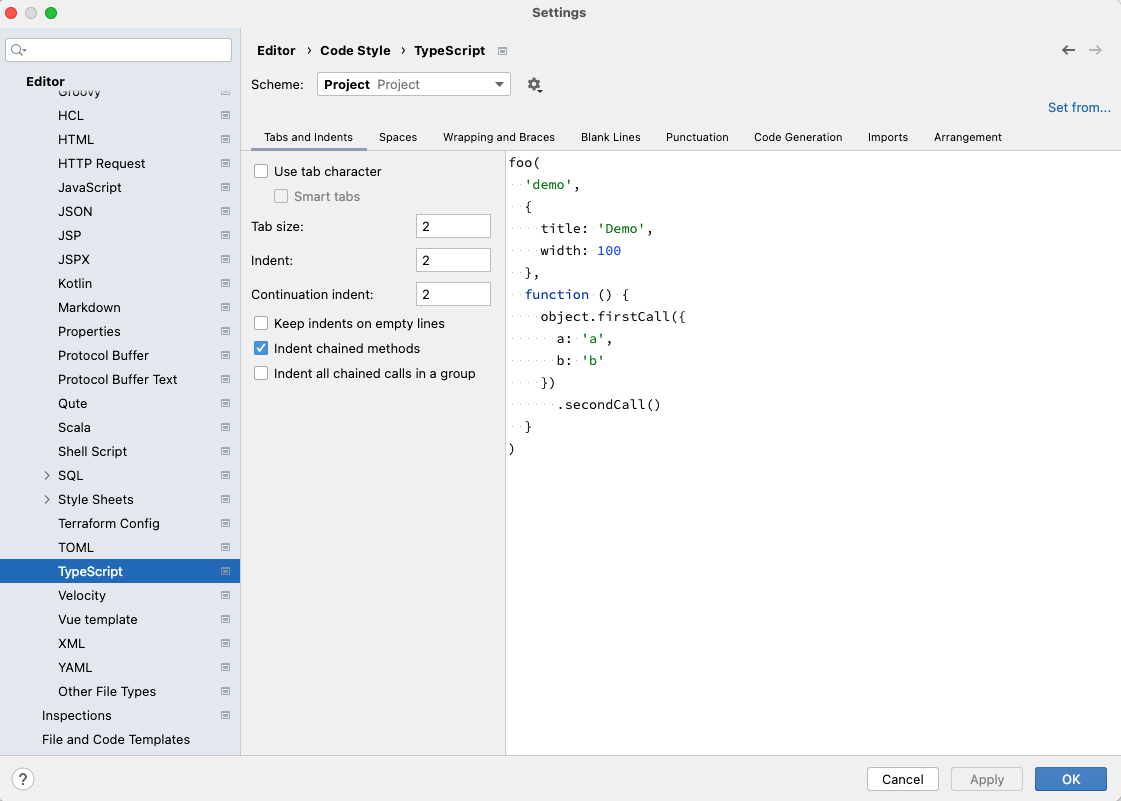Click the scheme actions gear icon
Image resolution: width=1121 pixels, height=801 pixels.
coord(534,85)
